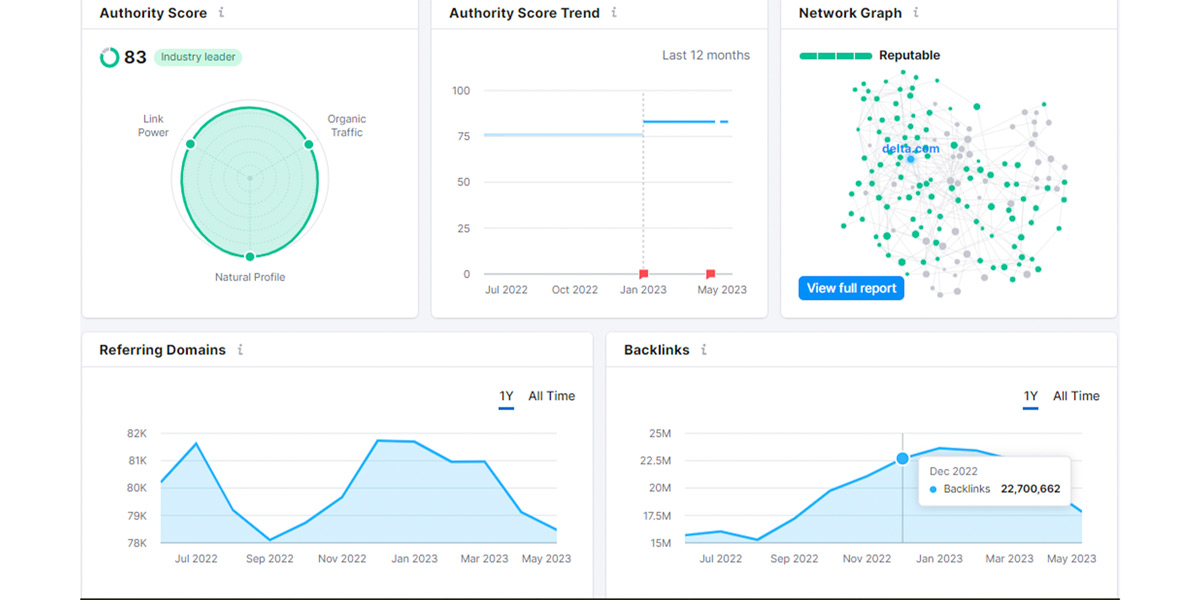The height and width of the screenshot is (600, 1200).
Task: Click the View full report button
Action: 851,288
